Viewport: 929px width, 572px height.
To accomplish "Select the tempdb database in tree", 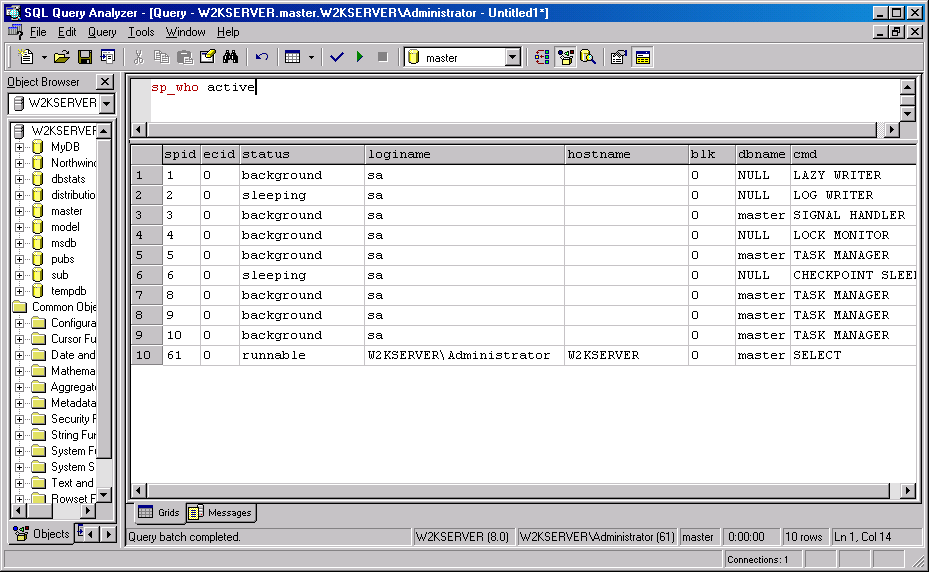I will point(69,291).
